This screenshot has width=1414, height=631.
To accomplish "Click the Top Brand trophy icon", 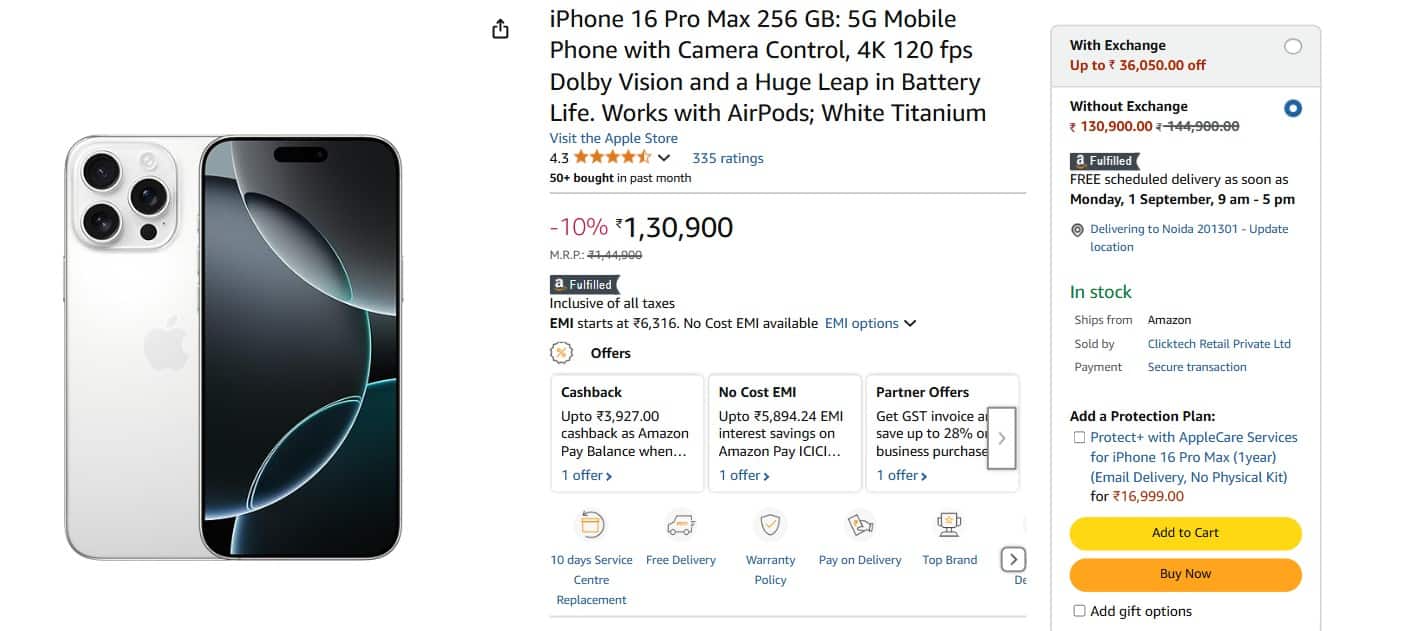I will pyautogui.click(x=949, y=524).
